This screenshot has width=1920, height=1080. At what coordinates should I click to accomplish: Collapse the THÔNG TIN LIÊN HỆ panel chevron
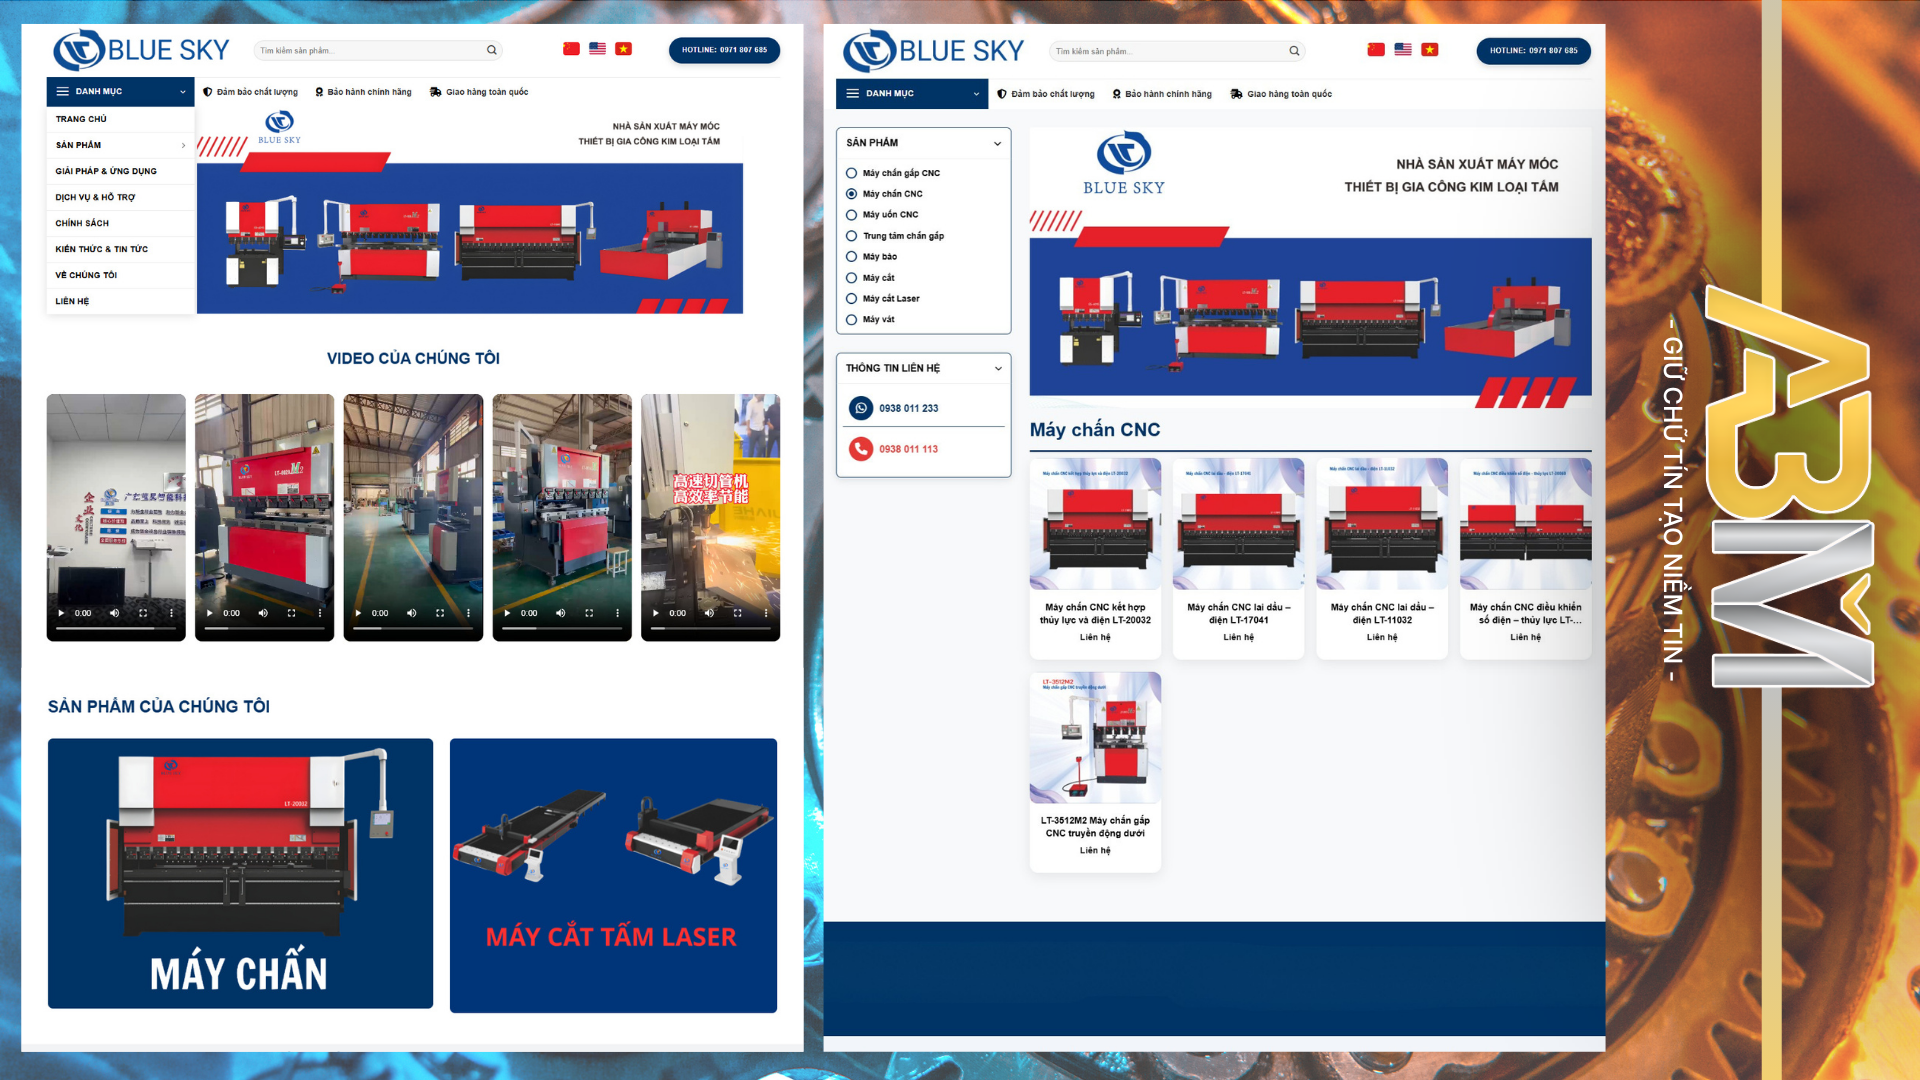point(998,368)
